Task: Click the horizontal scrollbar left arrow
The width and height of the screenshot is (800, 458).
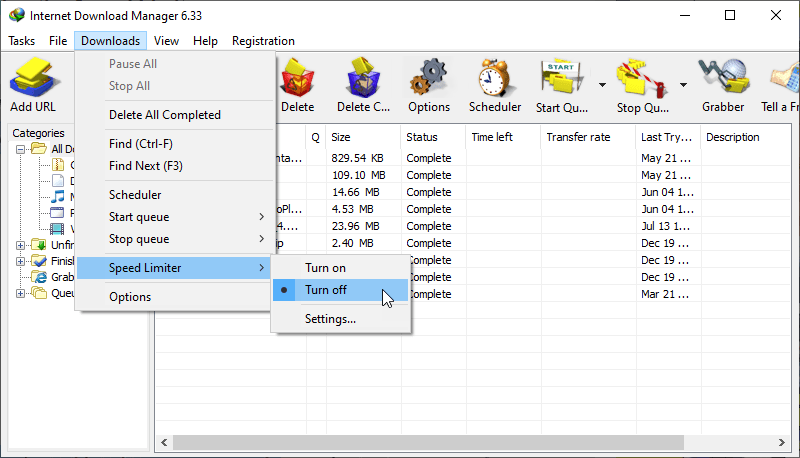Action: (164, 442)
